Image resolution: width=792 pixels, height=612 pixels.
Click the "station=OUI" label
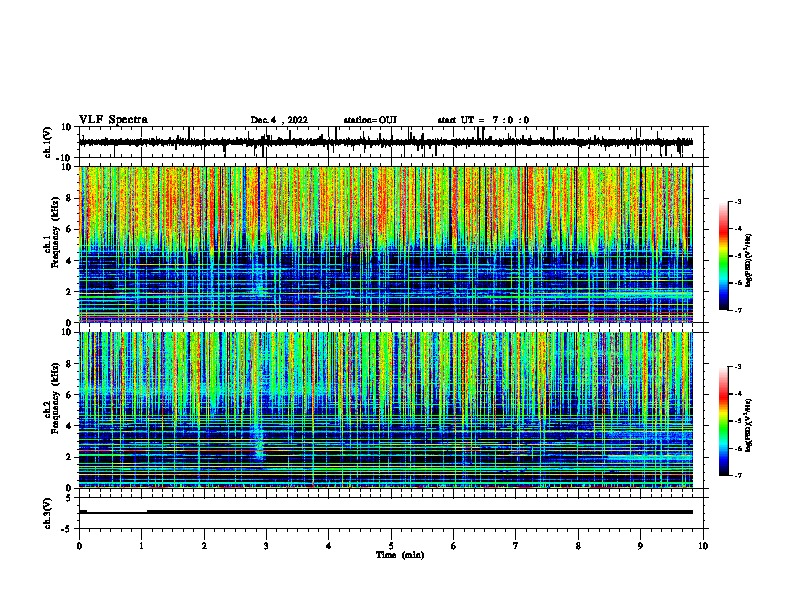coord(370,120)
